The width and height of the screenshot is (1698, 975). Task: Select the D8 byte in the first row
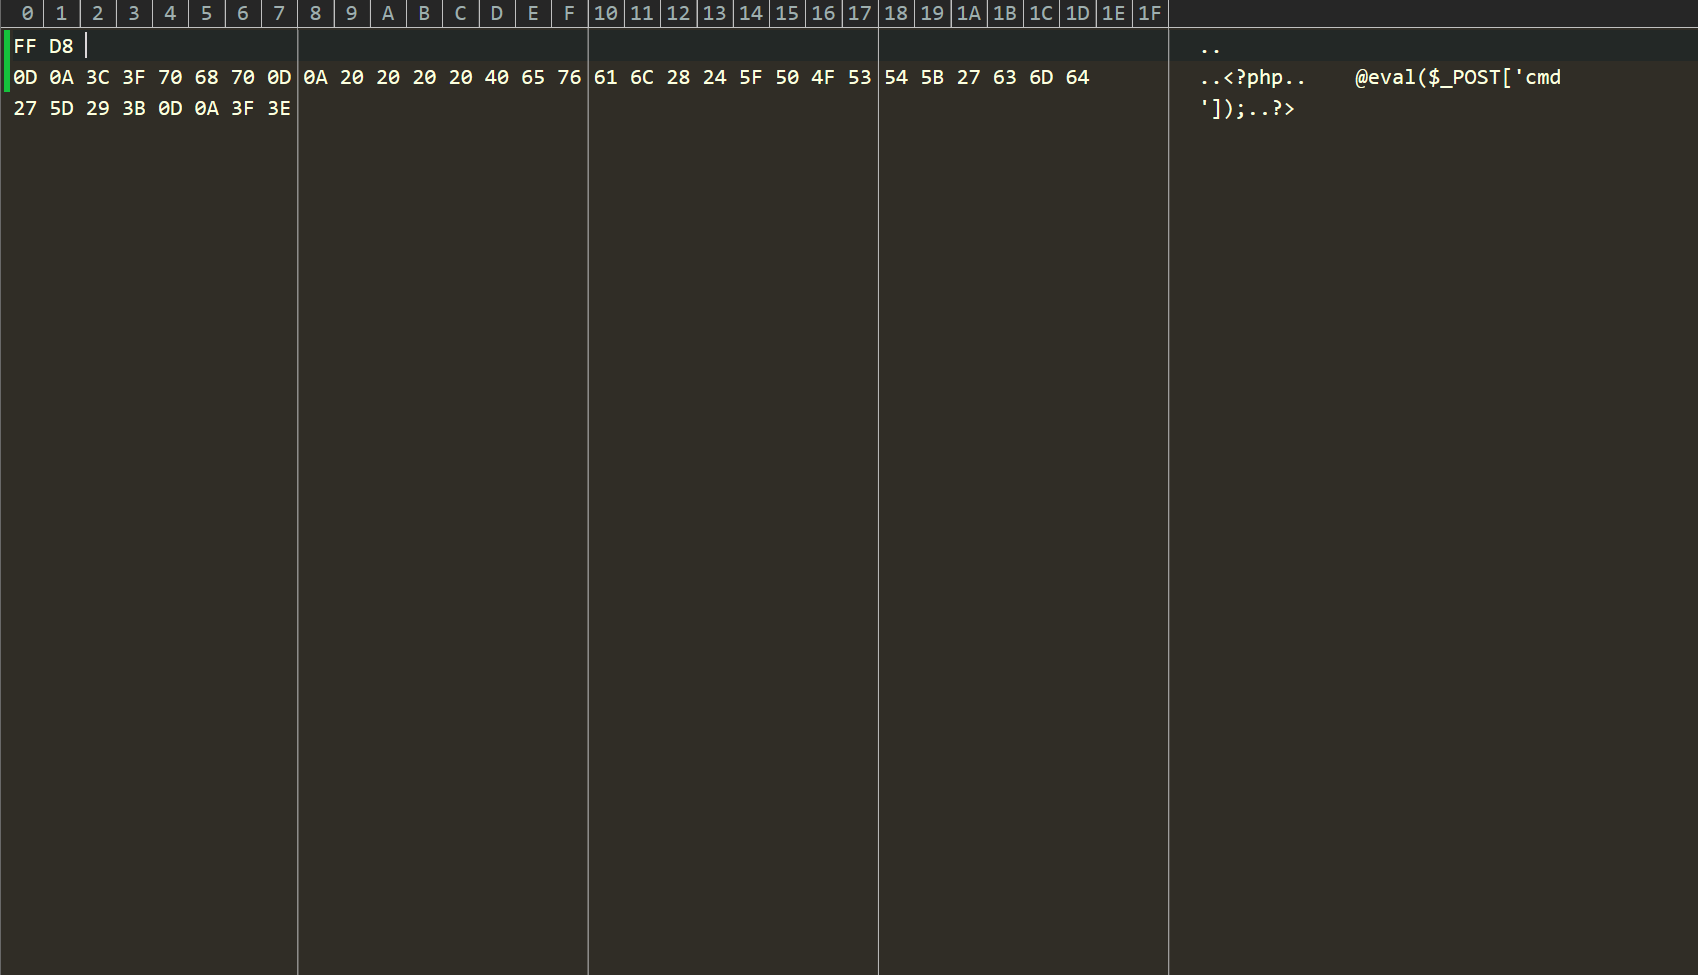click(x=61, y=46)
